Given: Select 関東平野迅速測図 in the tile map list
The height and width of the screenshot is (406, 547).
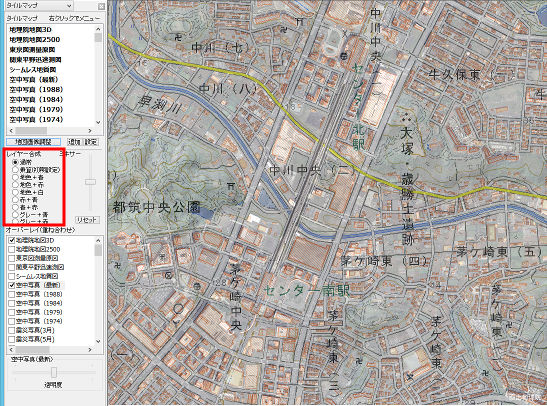Looking at the screenshot, I should 36,60.
